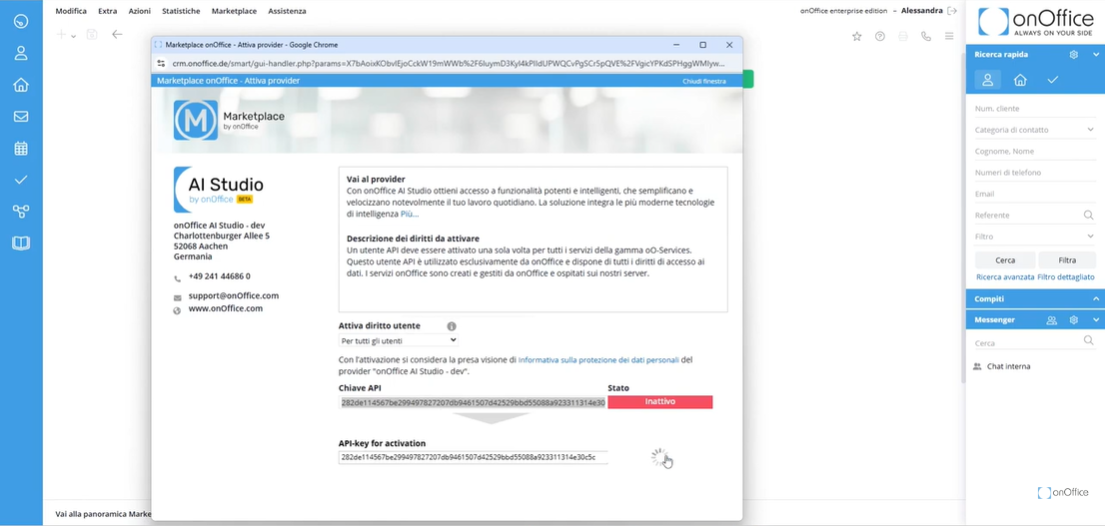Open Informativa sulla protezione dei dati personali link

pyautogui.click(x=598, y=360)
